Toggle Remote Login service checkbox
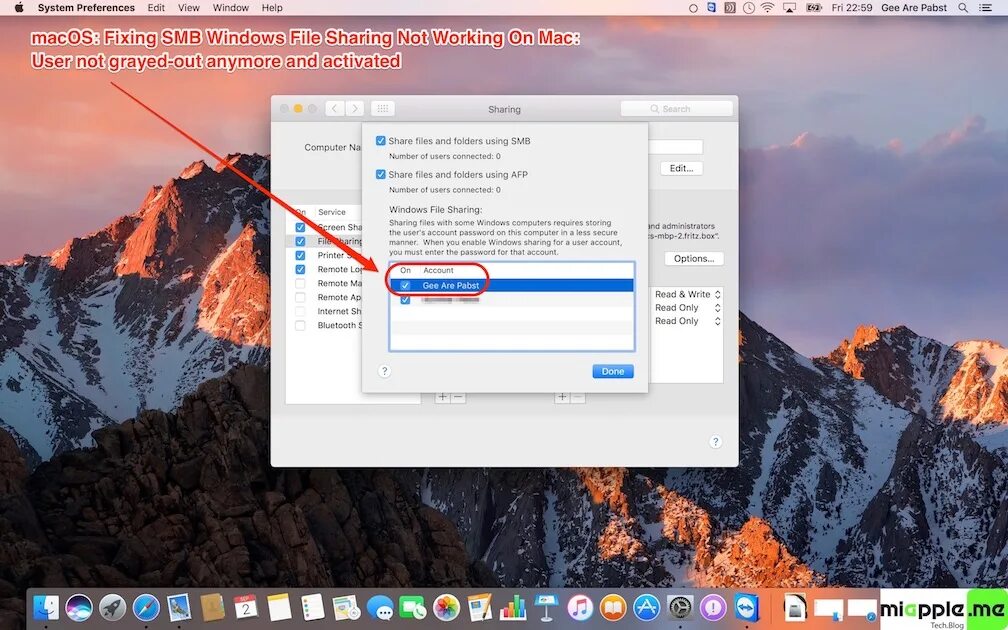 (300, 269)
